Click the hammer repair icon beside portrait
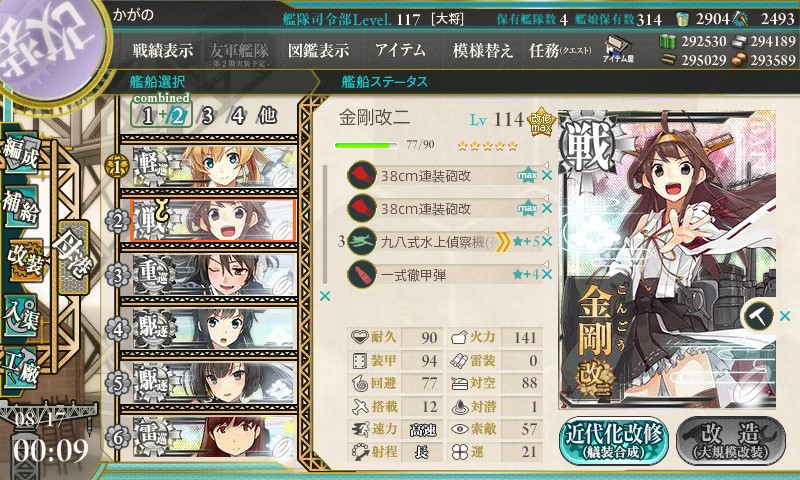This screenshot has width=800, height=480. pyautogui.click(x=758, y=316)
